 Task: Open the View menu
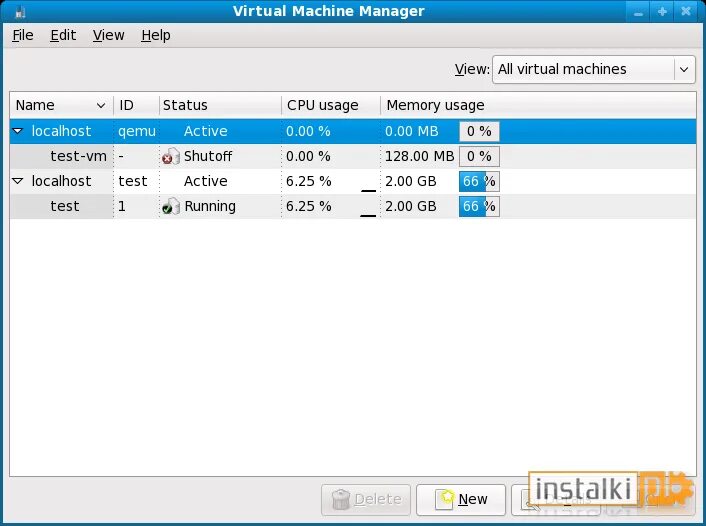point(109,35)
